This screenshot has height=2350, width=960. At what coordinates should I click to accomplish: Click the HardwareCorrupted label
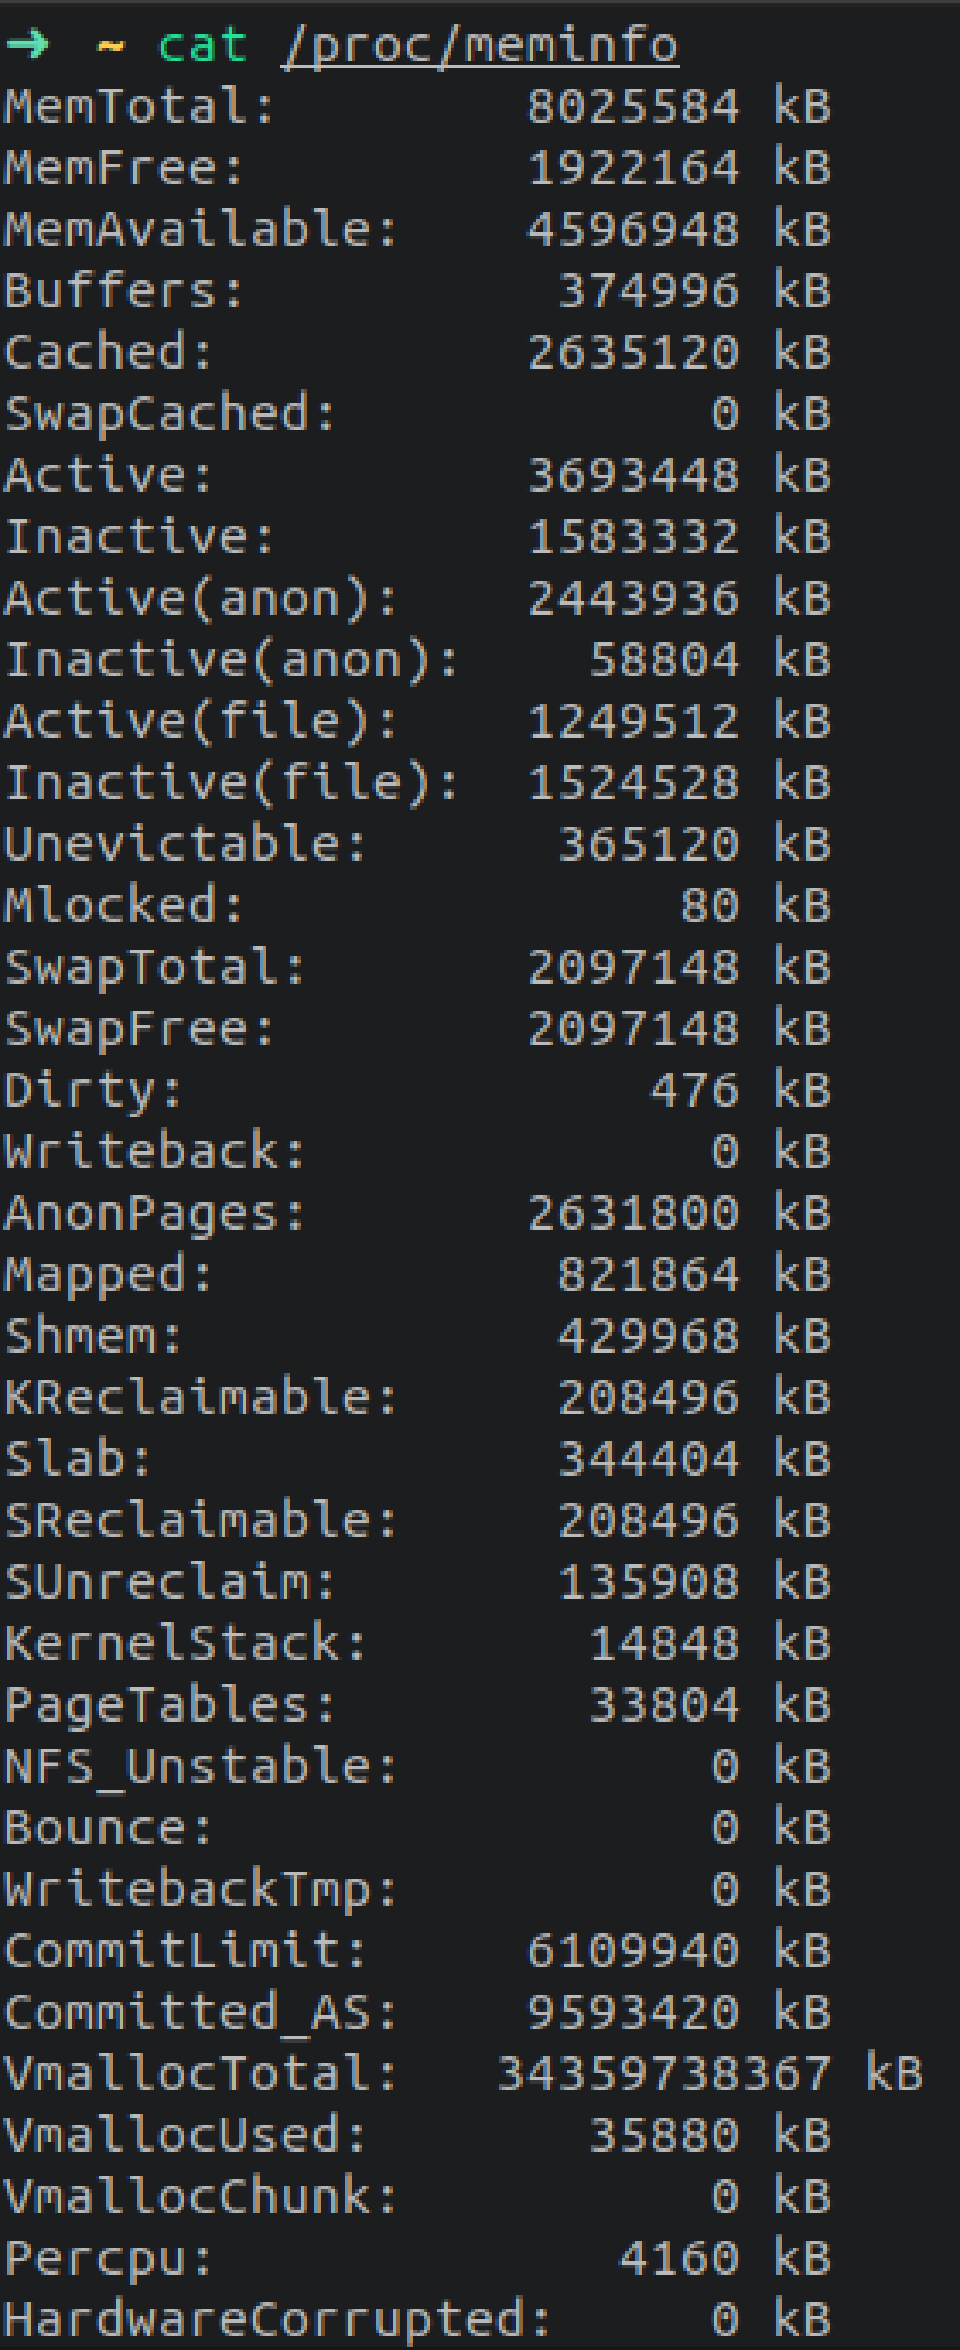click(x=277, y=2320)
